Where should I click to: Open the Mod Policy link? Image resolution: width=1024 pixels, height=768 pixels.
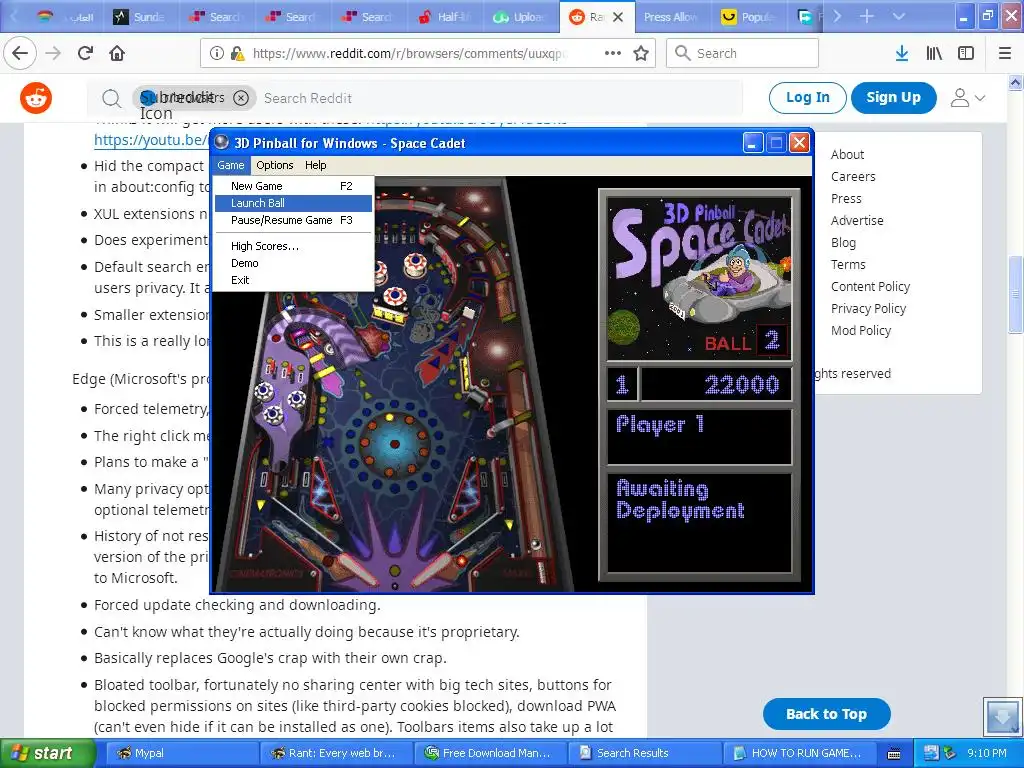(x=861, y=330)
